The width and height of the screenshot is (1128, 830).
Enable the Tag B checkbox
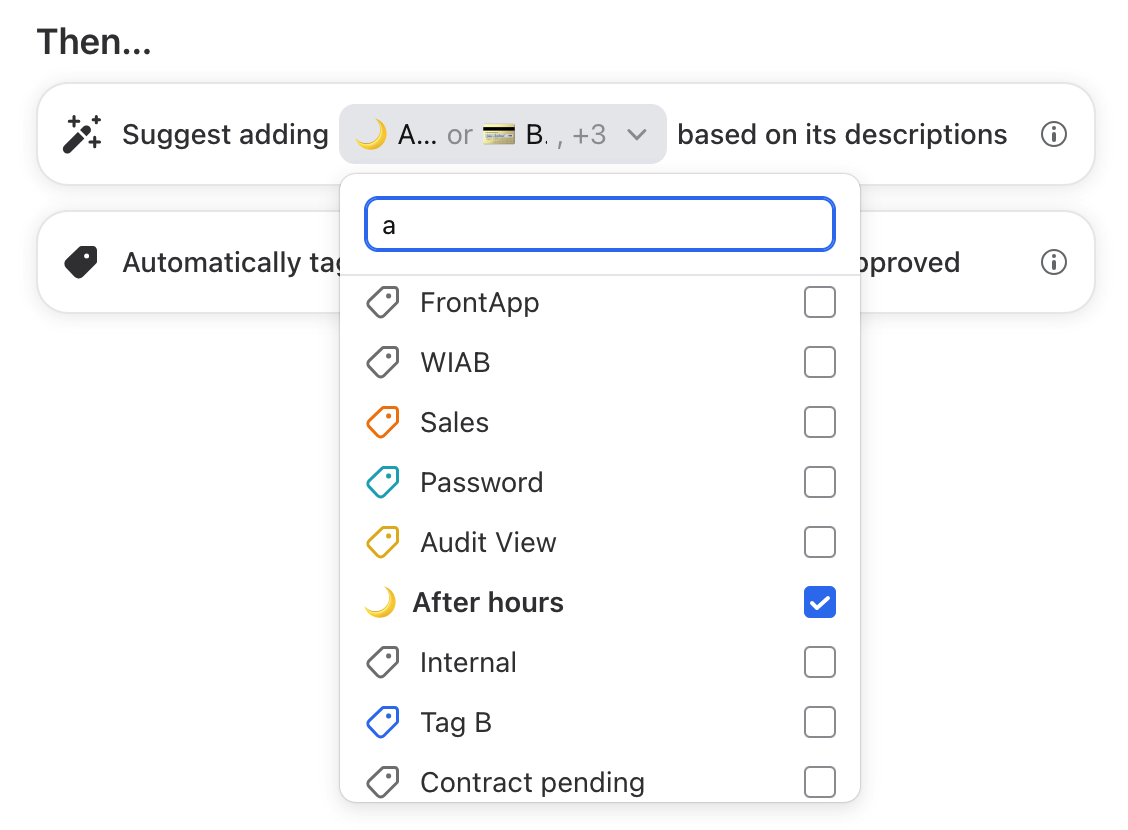pos(819,722)
